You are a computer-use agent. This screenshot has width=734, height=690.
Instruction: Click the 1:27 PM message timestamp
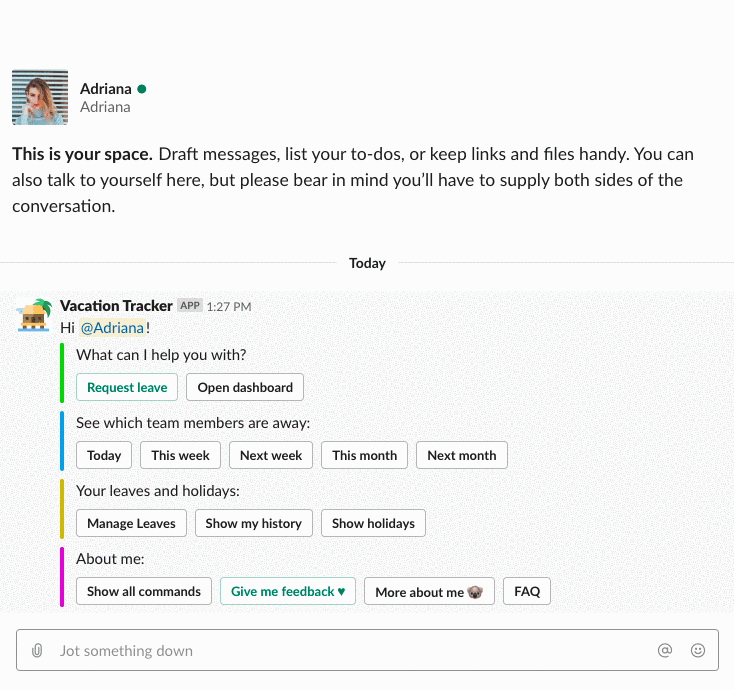coord(229,307)
